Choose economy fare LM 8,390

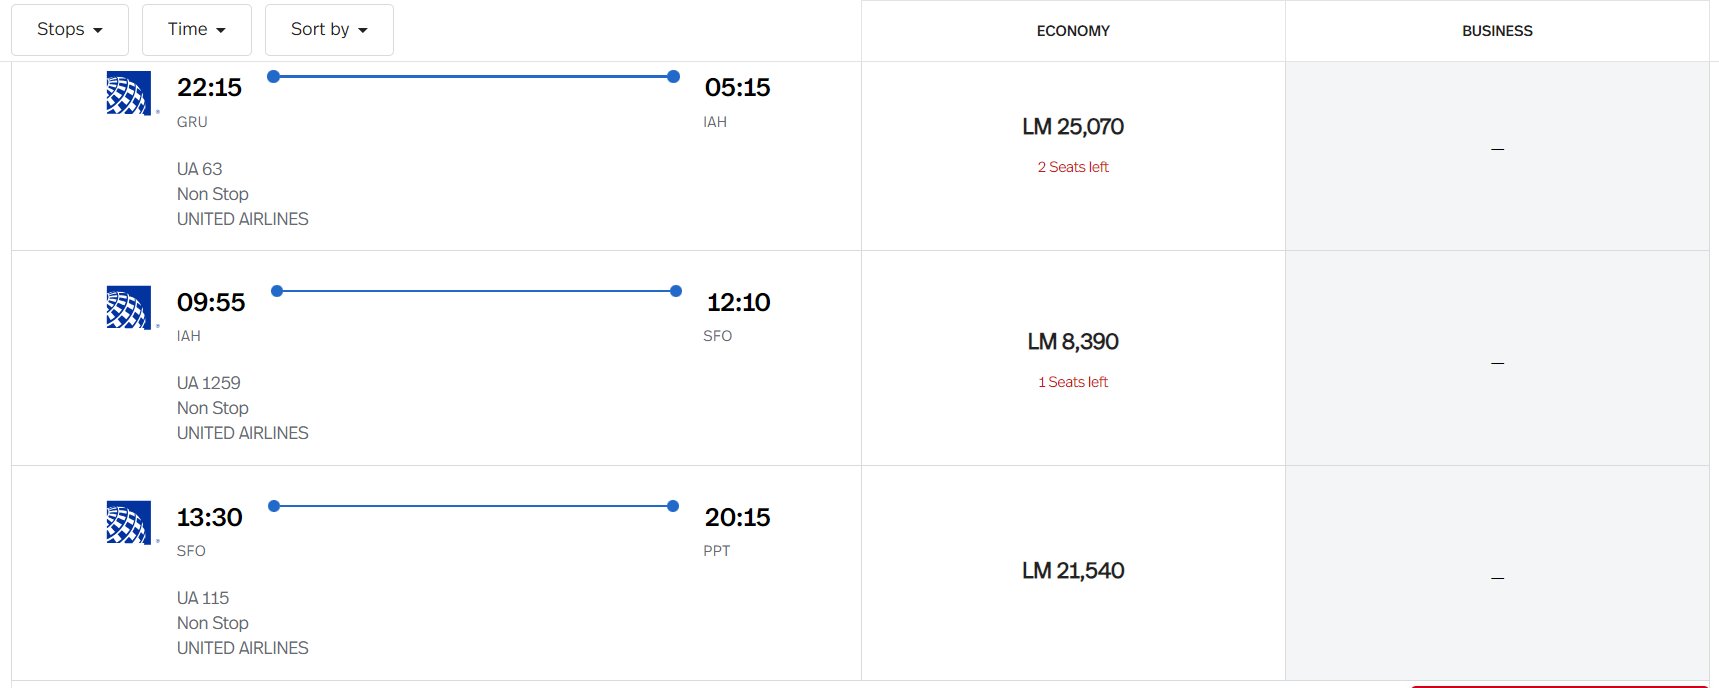1073,342
